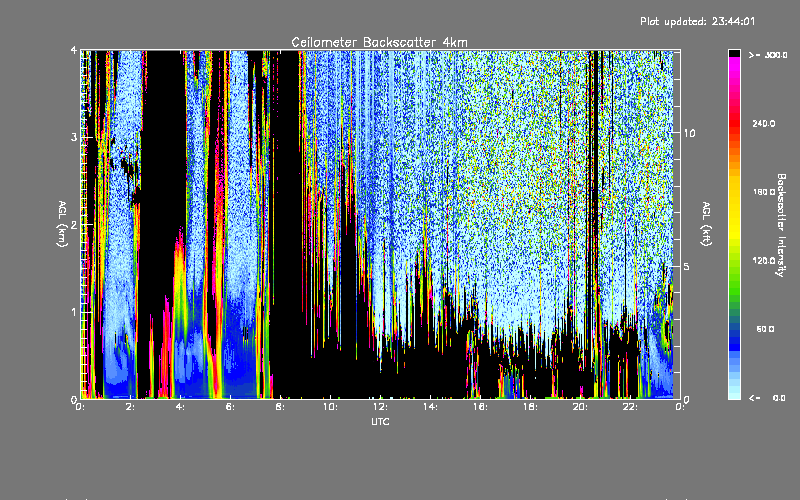
Task: Click the "8:" UTC hour tick label
Action: [281, 407]
